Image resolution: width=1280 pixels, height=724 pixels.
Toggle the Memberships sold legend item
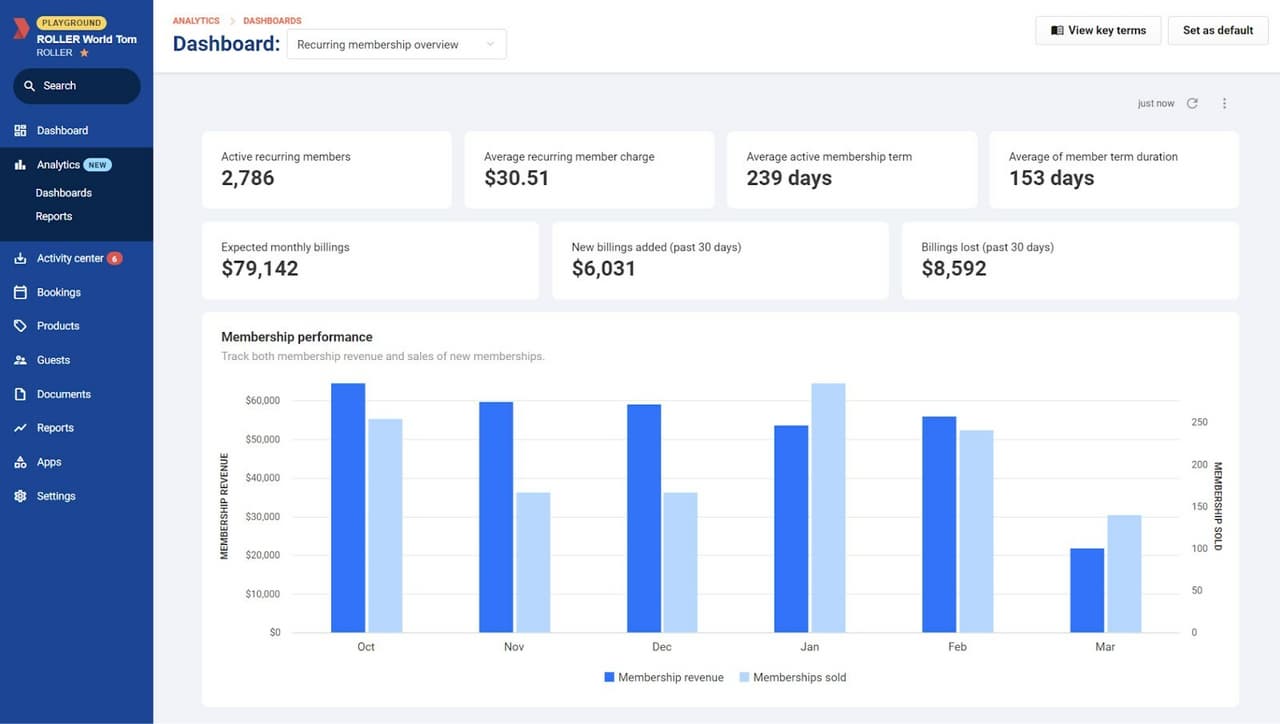[x=792, y=677]
